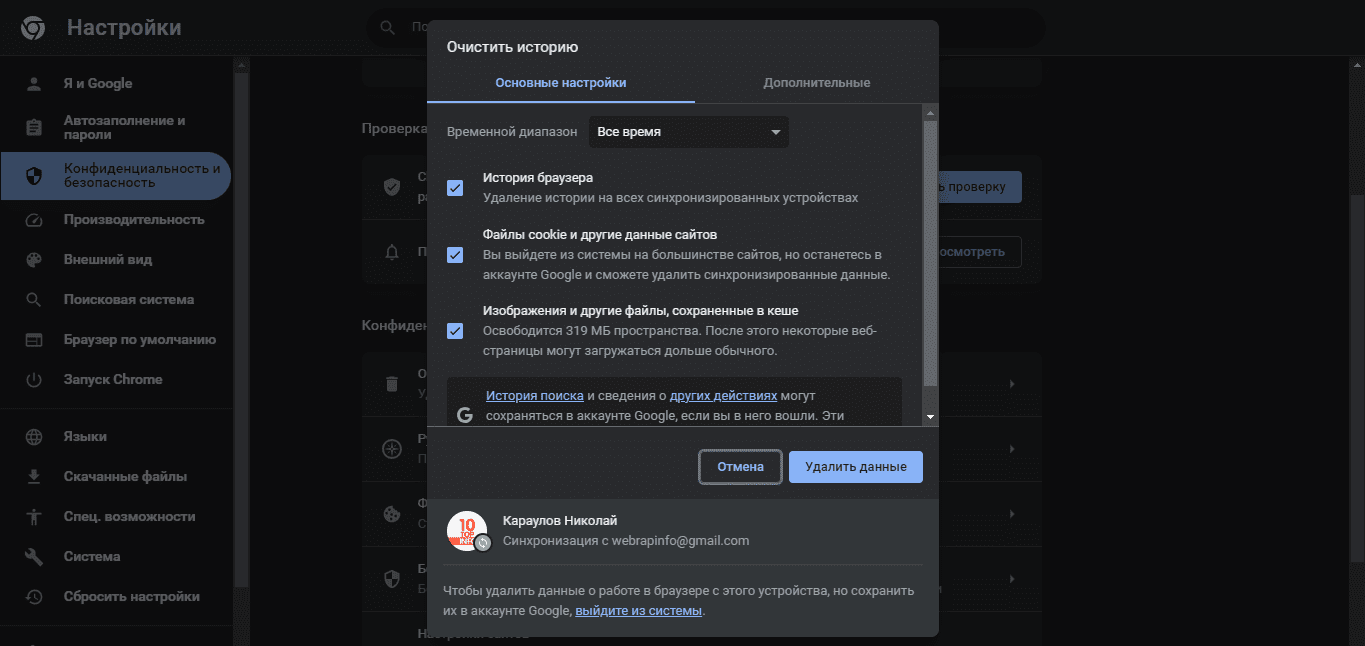Click the speedometer icon for Производительность
1365x646 pixels.
tap(34, 220)
